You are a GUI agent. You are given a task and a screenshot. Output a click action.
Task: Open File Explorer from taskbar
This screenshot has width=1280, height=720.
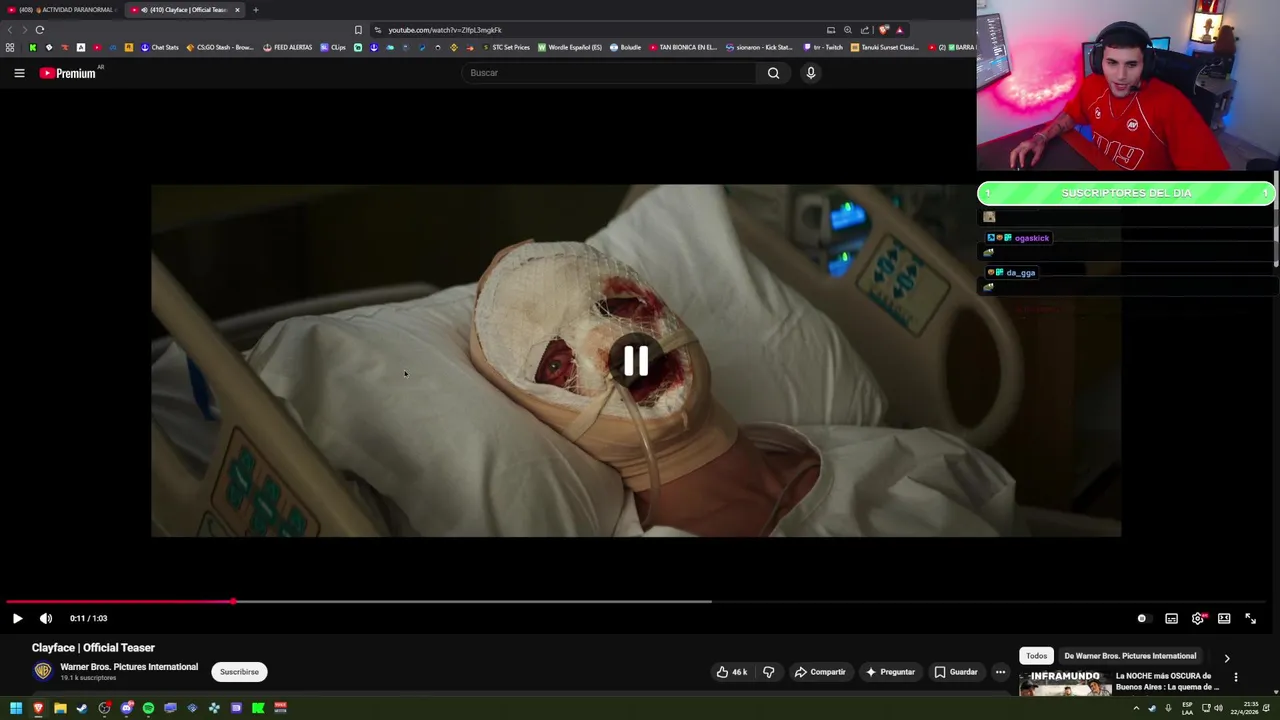60,708
